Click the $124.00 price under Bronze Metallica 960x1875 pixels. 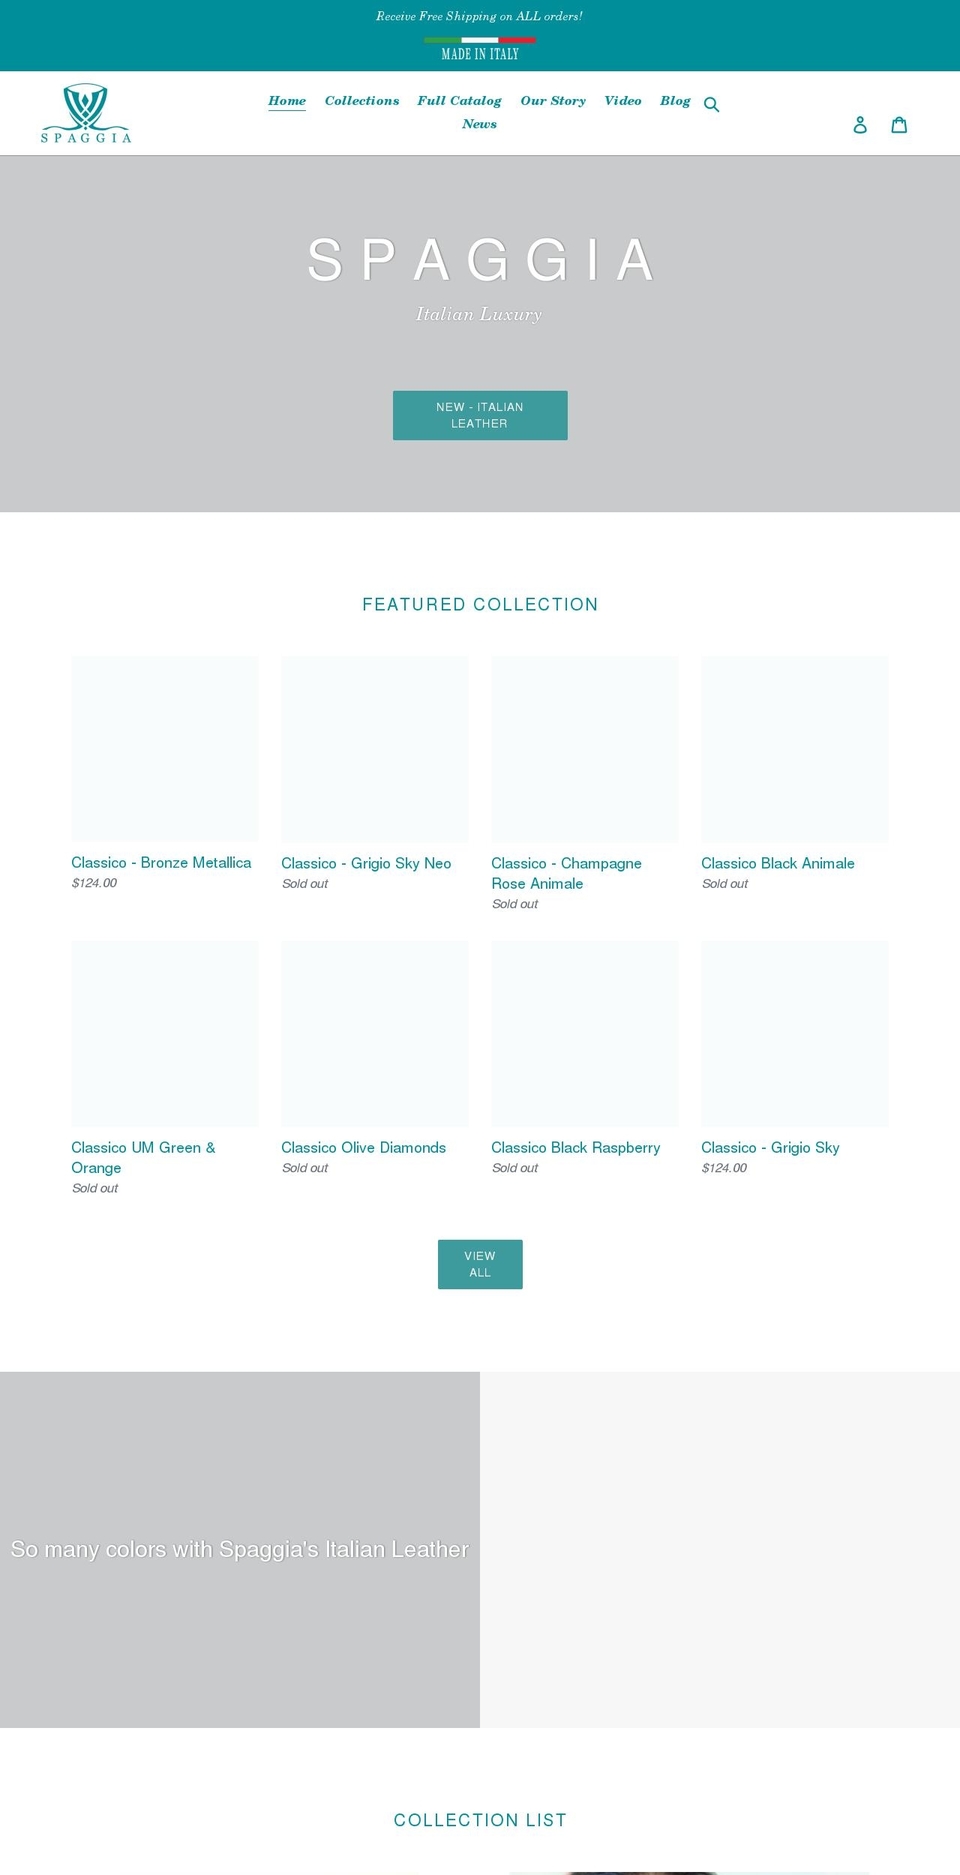(x=94, y=883)
